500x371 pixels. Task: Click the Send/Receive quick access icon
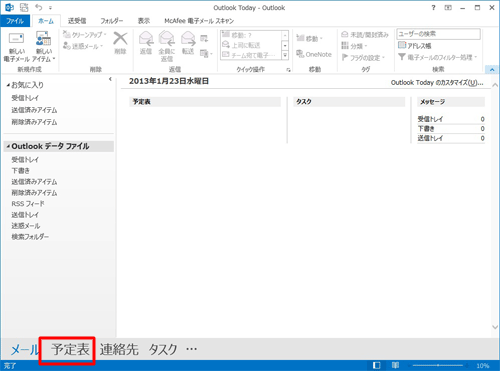(24, 7)
